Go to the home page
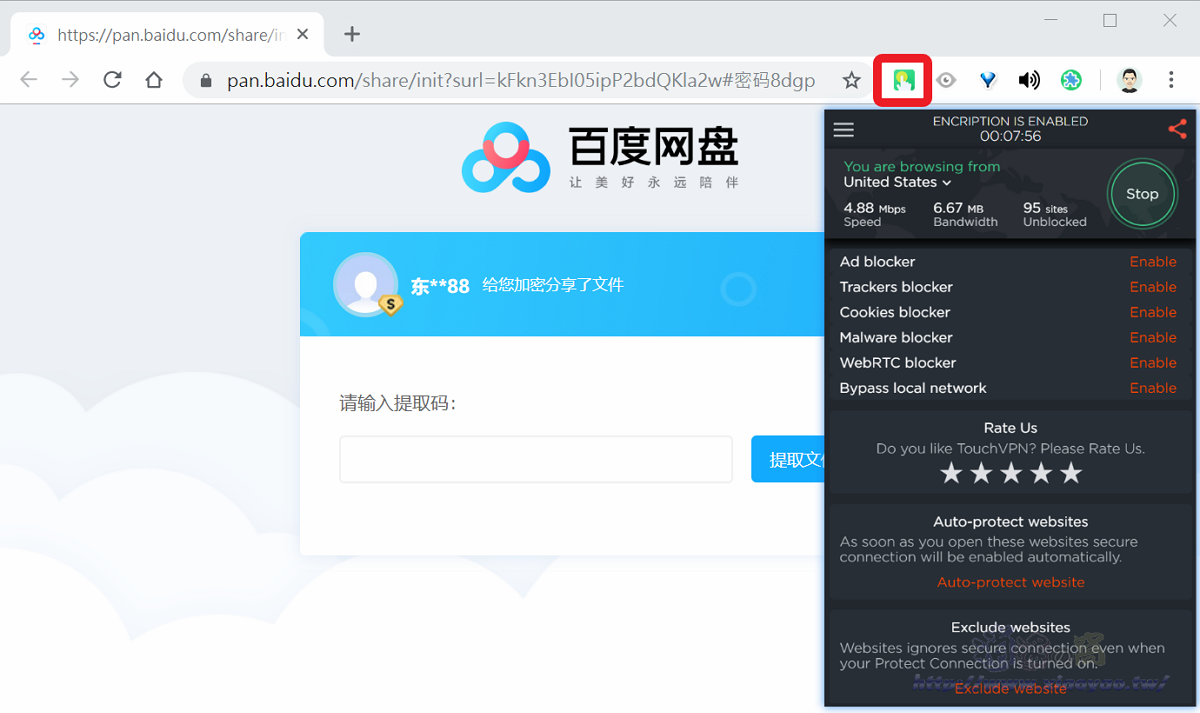1200x713 pixels. pos(153,80)
